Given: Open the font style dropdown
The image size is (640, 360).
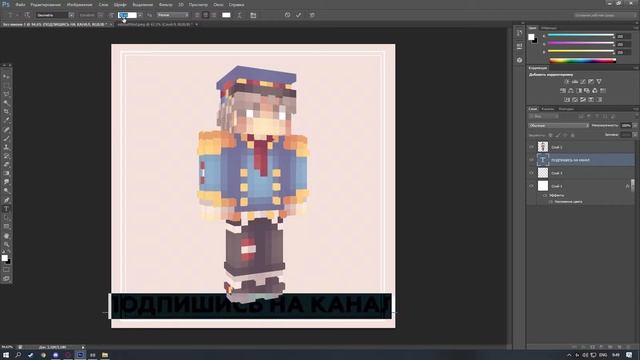Looking at the screenshot, I should pos(100,15).
